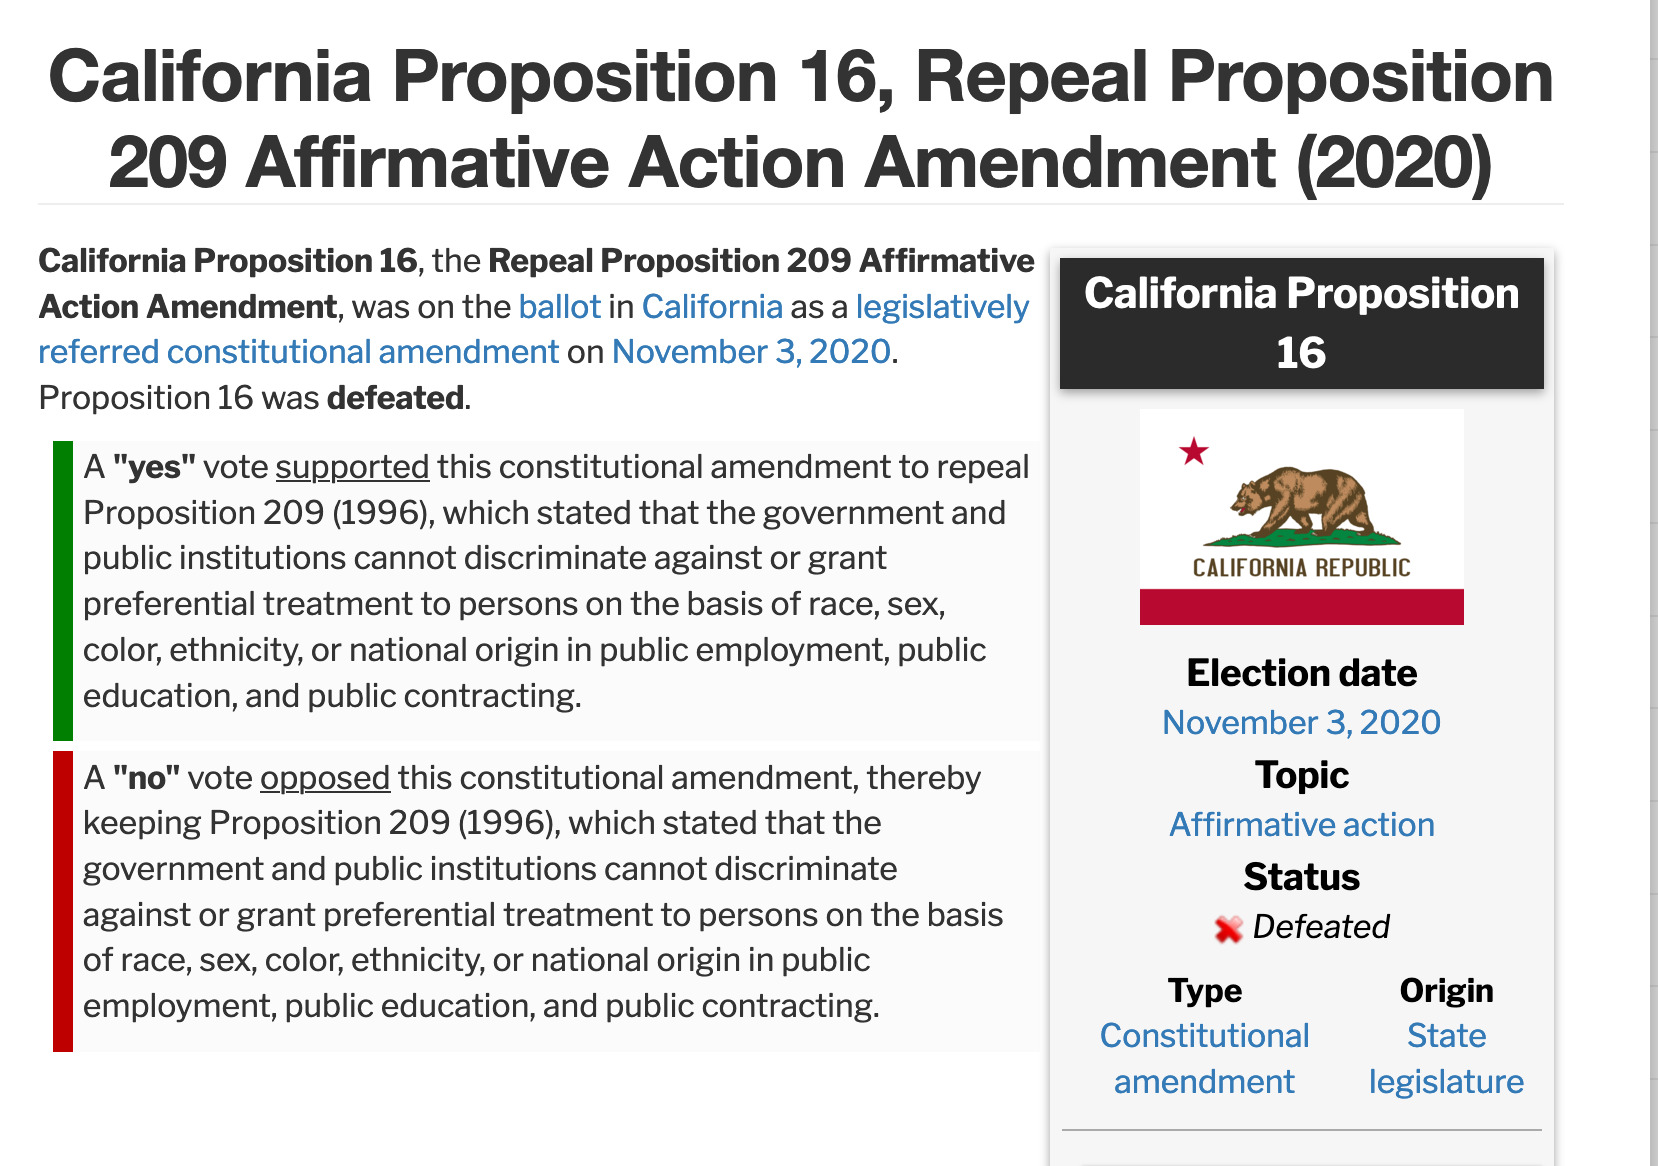1658x1166 pixels.
Task: Click the California Republic flag image
Action: pos(1301,517)
